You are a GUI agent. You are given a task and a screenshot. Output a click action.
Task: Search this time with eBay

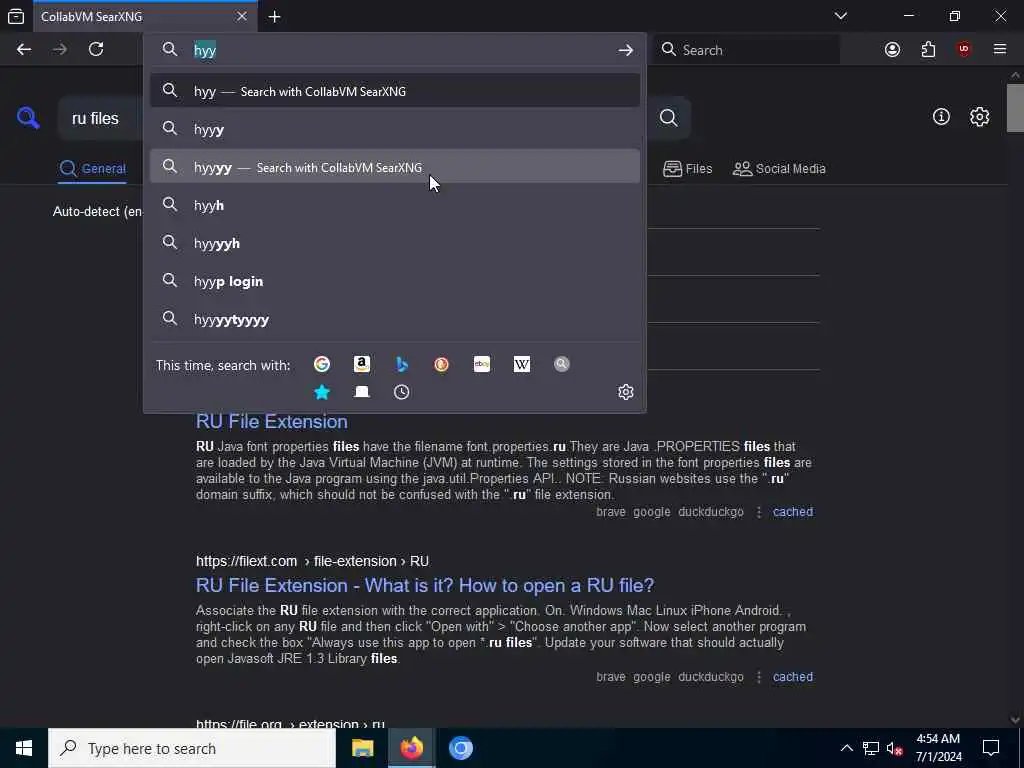(482, 364)
